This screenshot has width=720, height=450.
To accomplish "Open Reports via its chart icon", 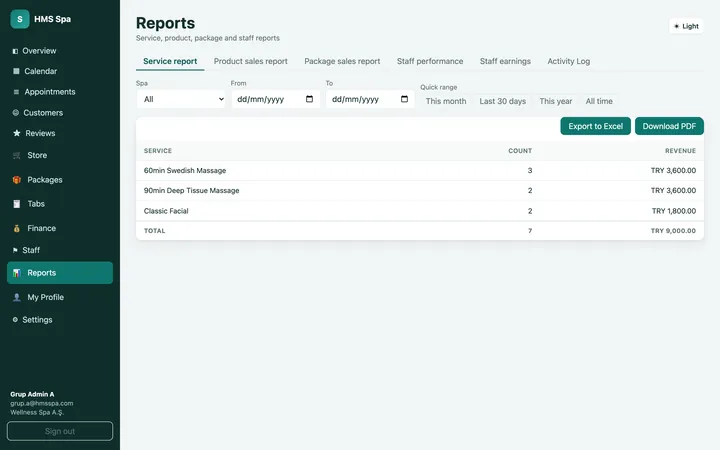I will click(x=17, y=273).
